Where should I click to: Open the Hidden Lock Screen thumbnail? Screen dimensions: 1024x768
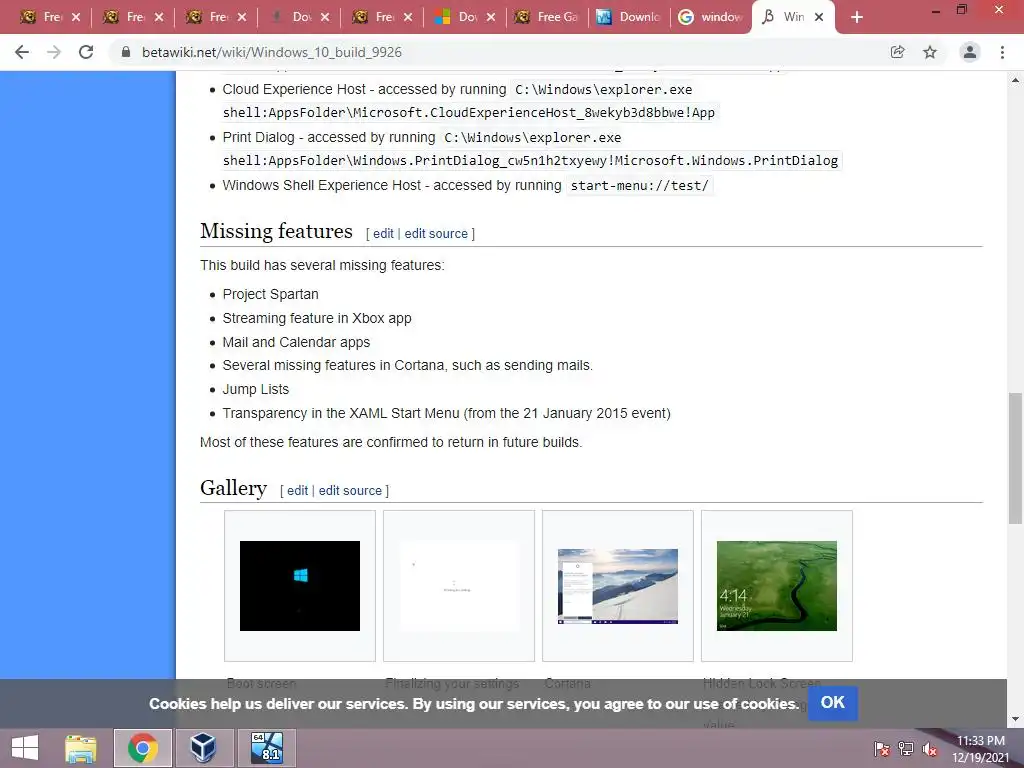pos(776,586)
